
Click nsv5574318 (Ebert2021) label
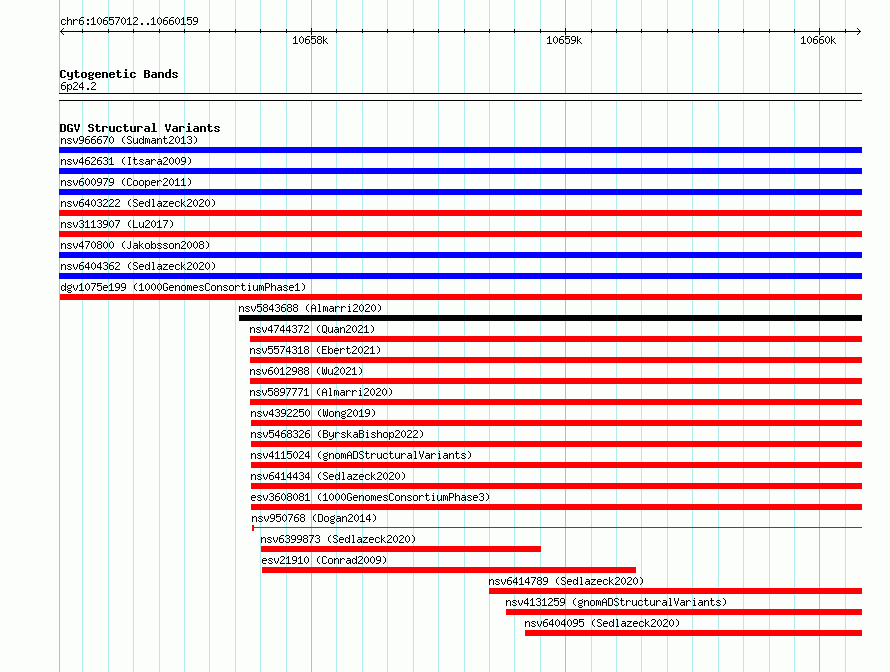click(x=315, y=350)
